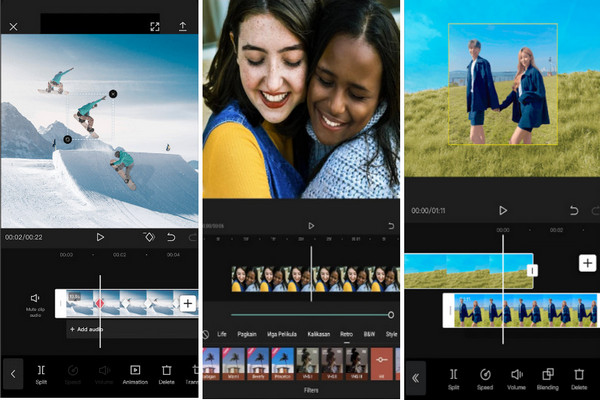Undo in the blending panel
Screen dimensions: 600x400
click(574, 211)
